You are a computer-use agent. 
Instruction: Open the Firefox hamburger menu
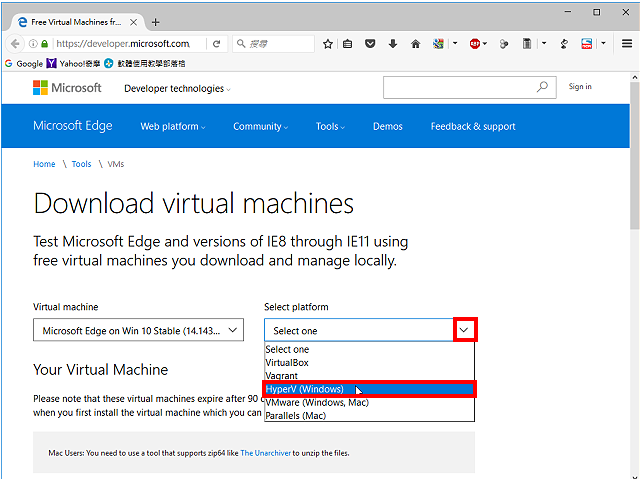627,43
